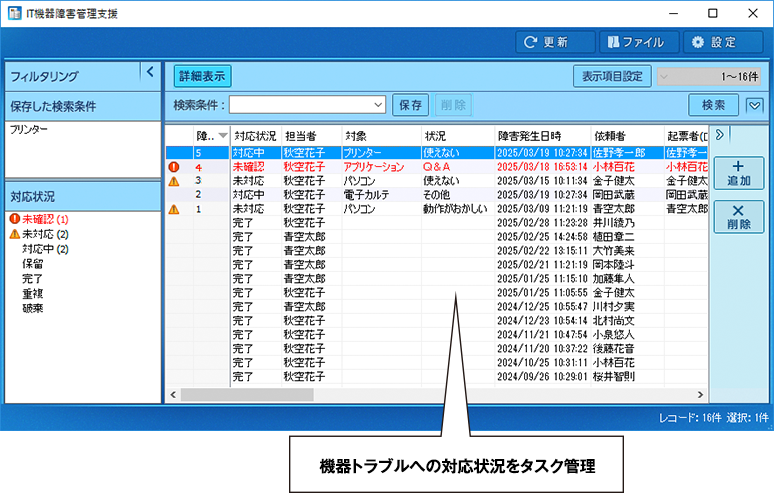774x493 pixels.
Task: Filter by 完了 status in left panel
Action: tap(33, 278)
